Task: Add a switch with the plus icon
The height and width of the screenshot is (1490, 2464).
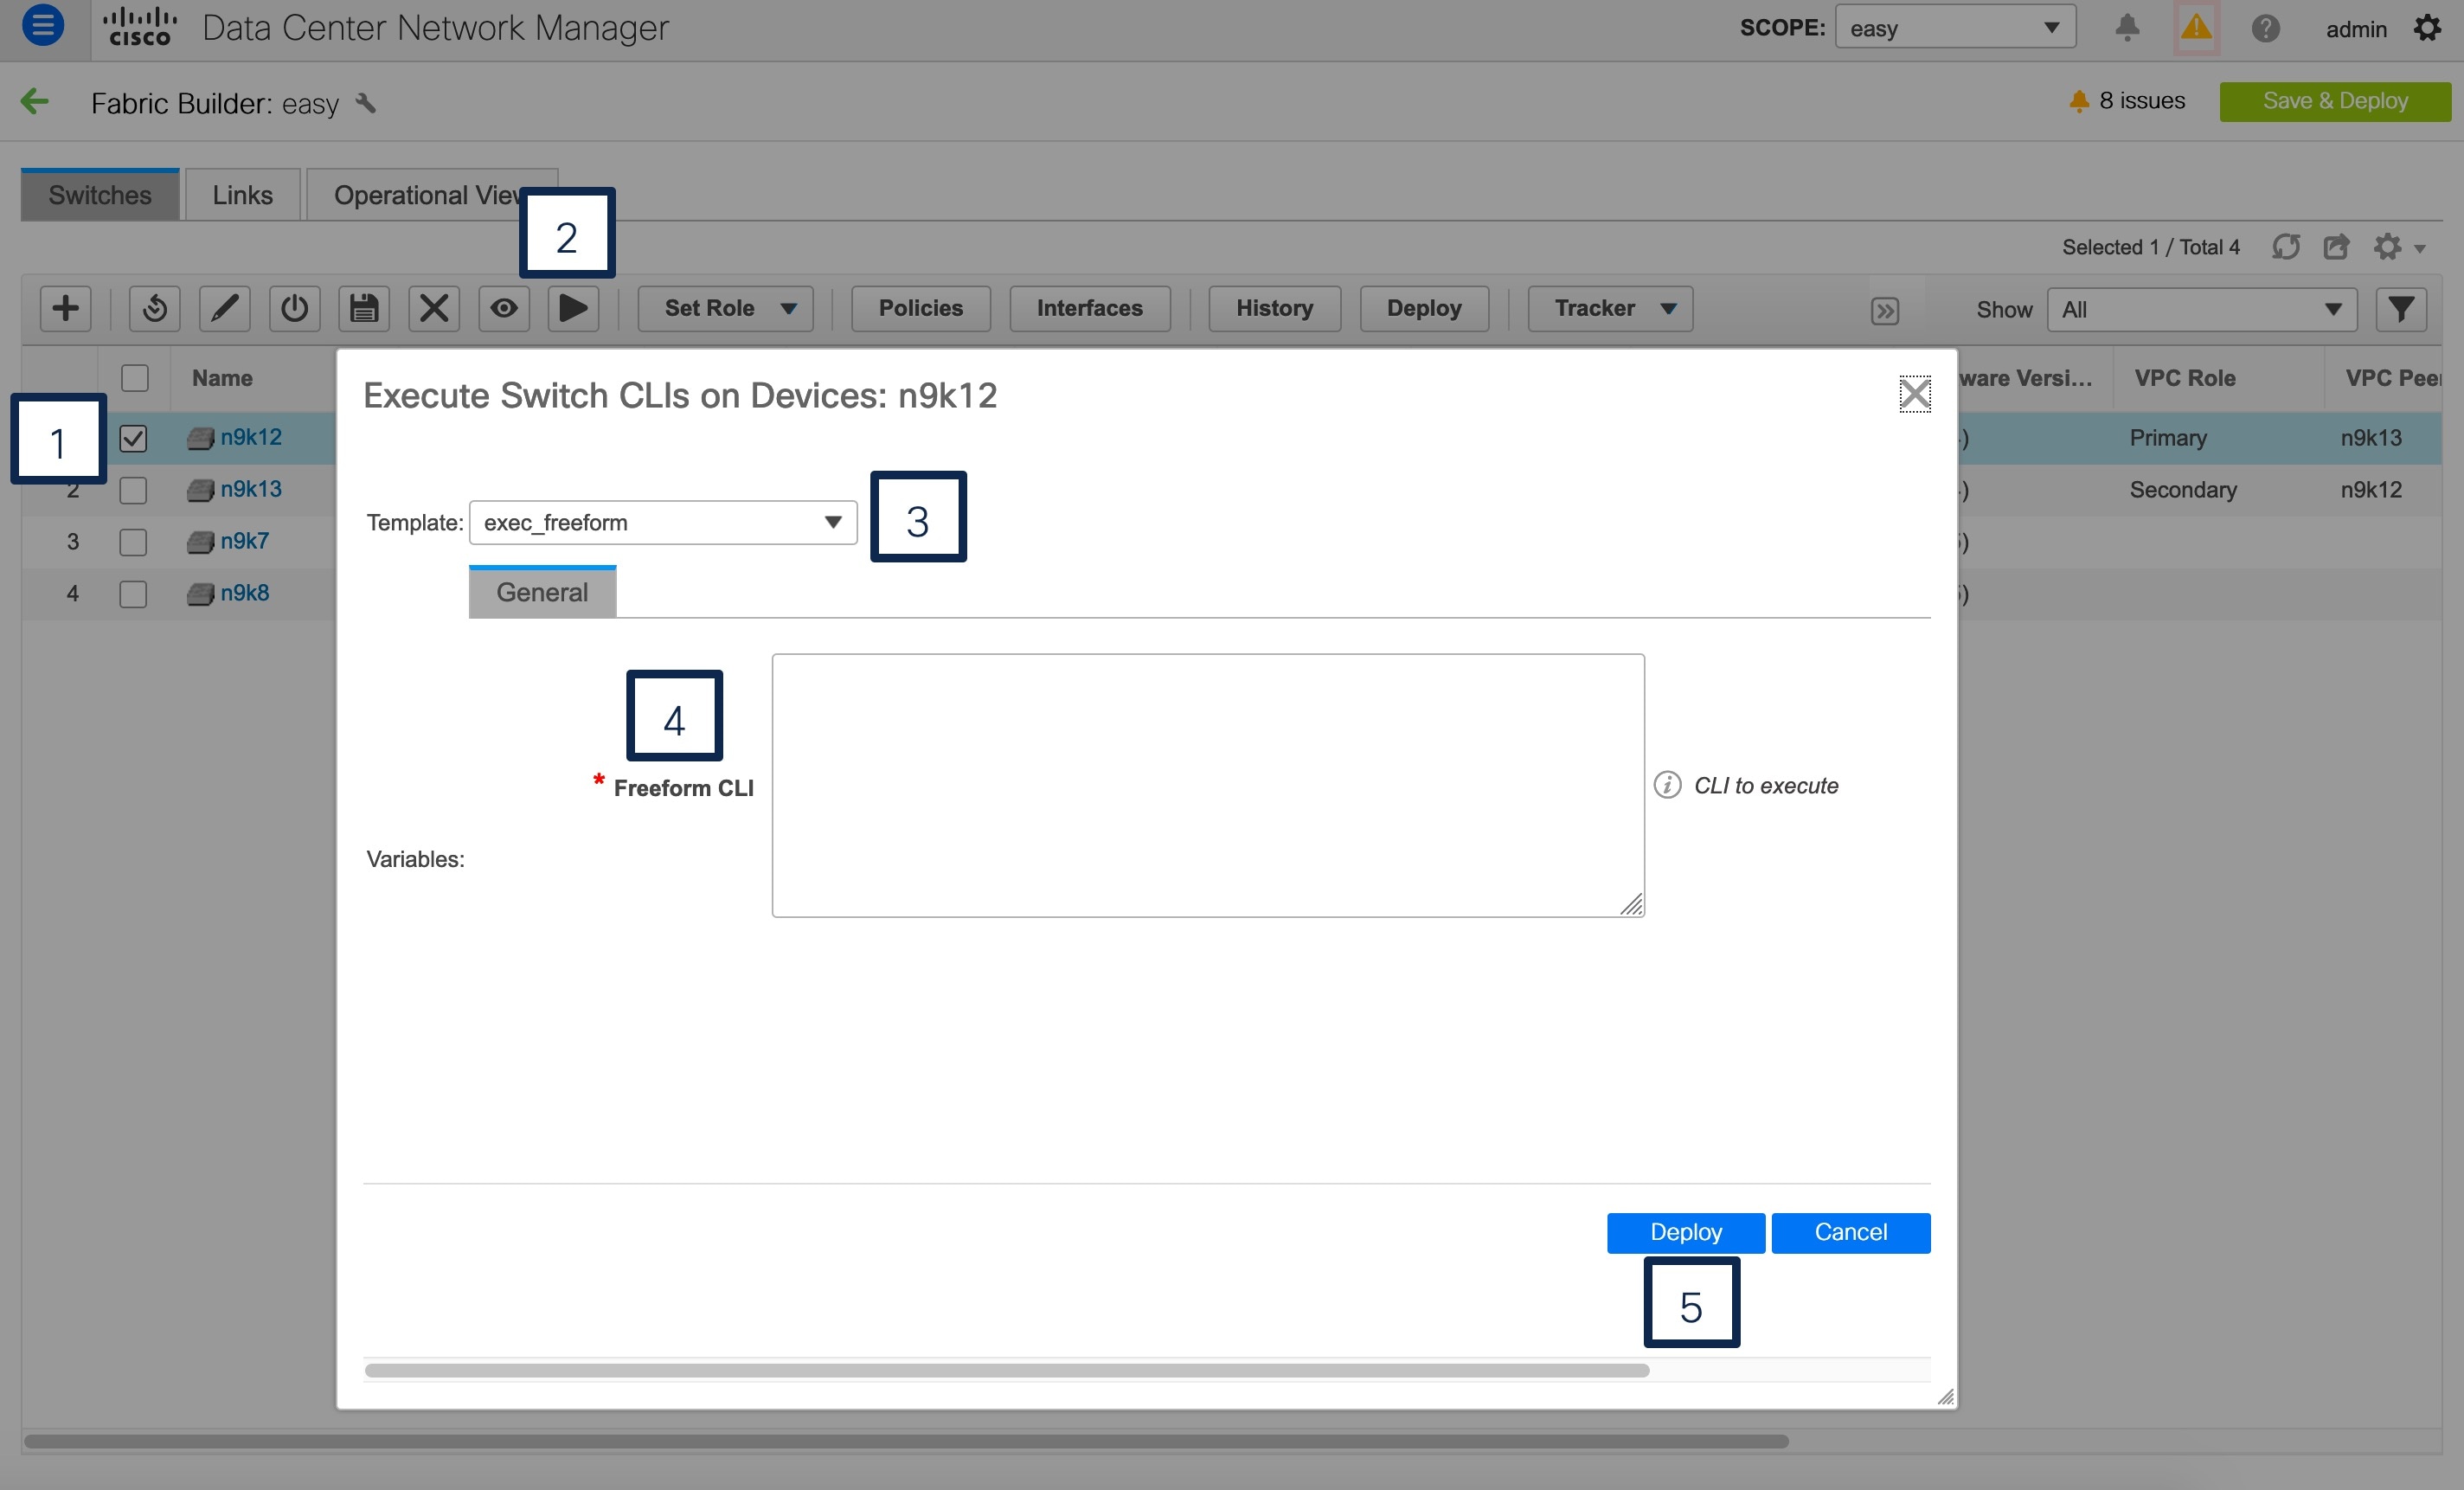Action: click(66, 308)
